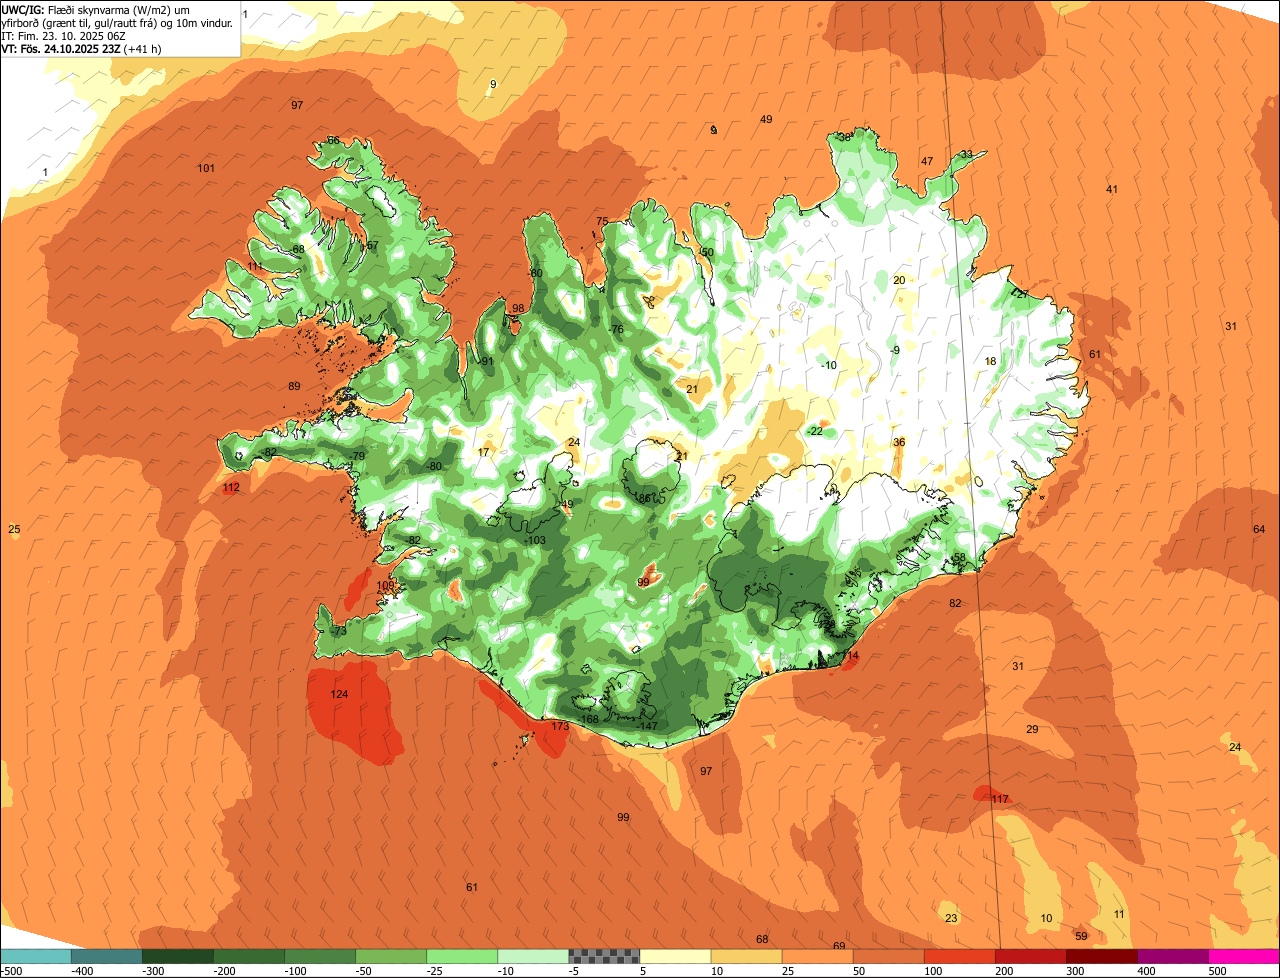The height and width of the screenshot is (978, 1280).
Task: Click the -79 value on the map
Action: 357,456
